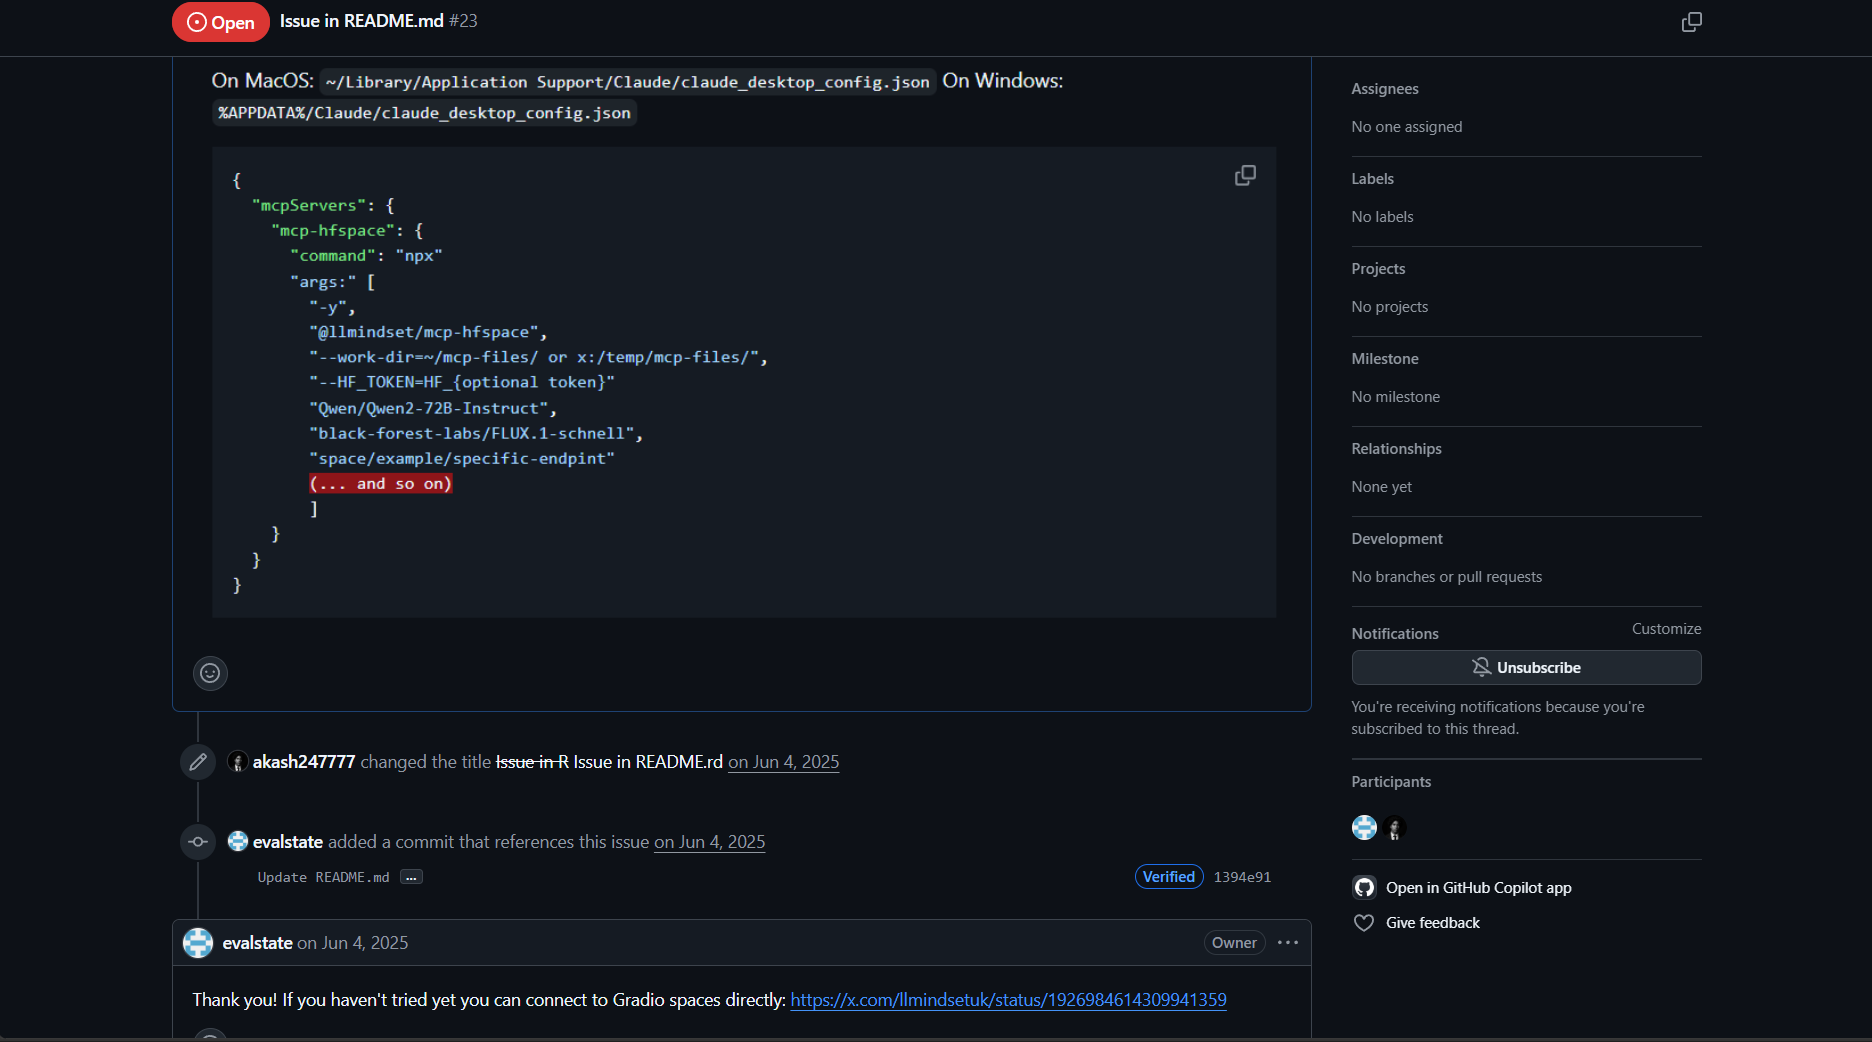Copy the JSON code block contents

1245,175
